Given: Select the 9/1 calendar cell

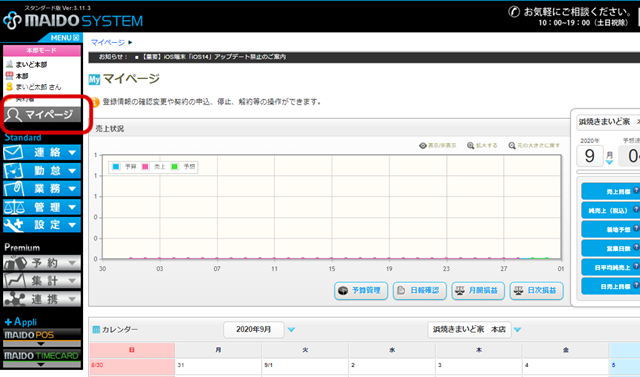Looking at the screenshot, I should point(305,366).
